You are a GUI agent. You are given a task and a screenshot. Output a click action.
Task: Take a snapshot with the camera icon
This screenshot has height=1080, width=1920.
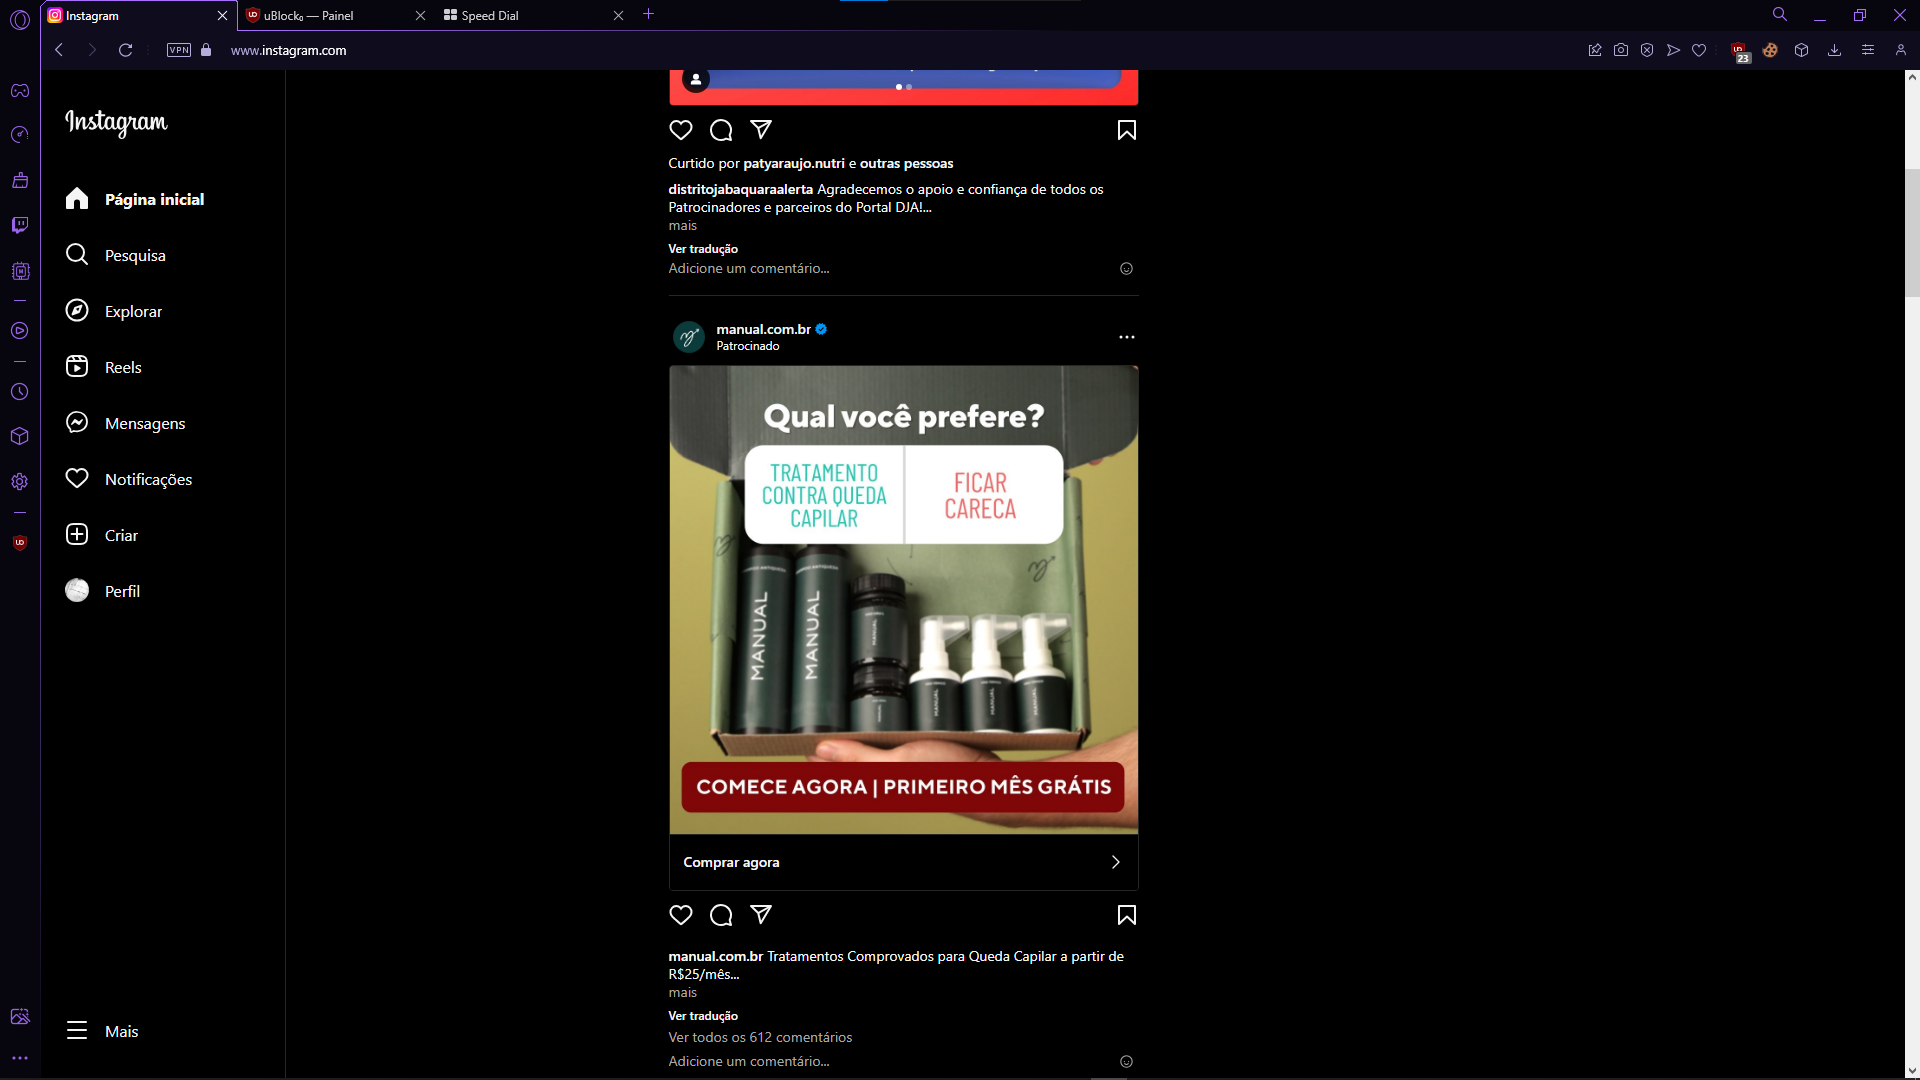click(1621, 50)
